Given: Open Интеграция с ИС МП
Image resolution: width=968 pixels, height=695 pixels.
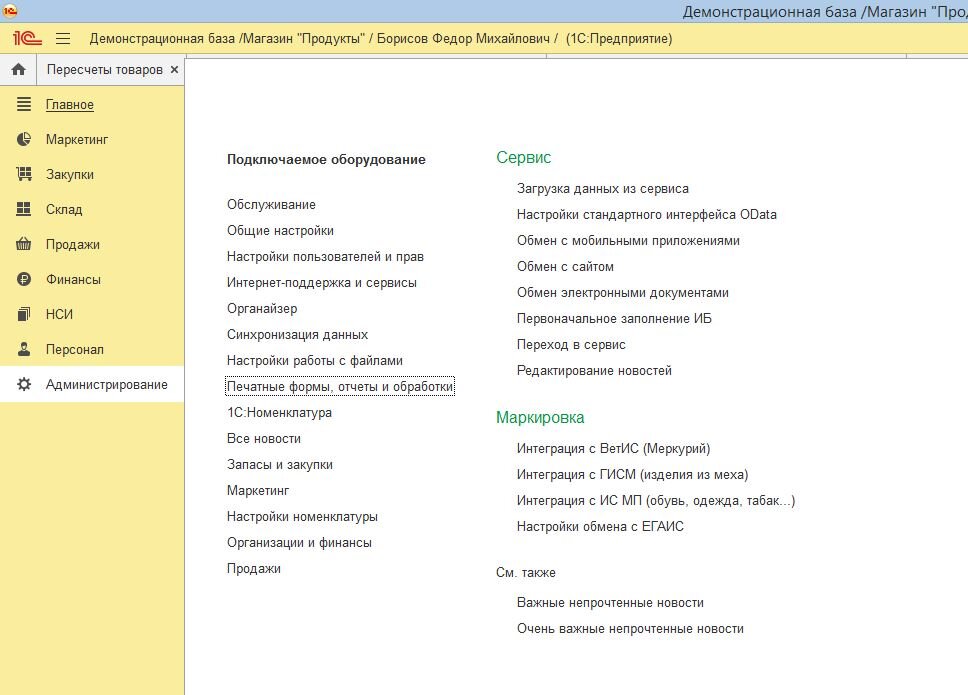Looking at the screenshot, I should coord(656,501).
